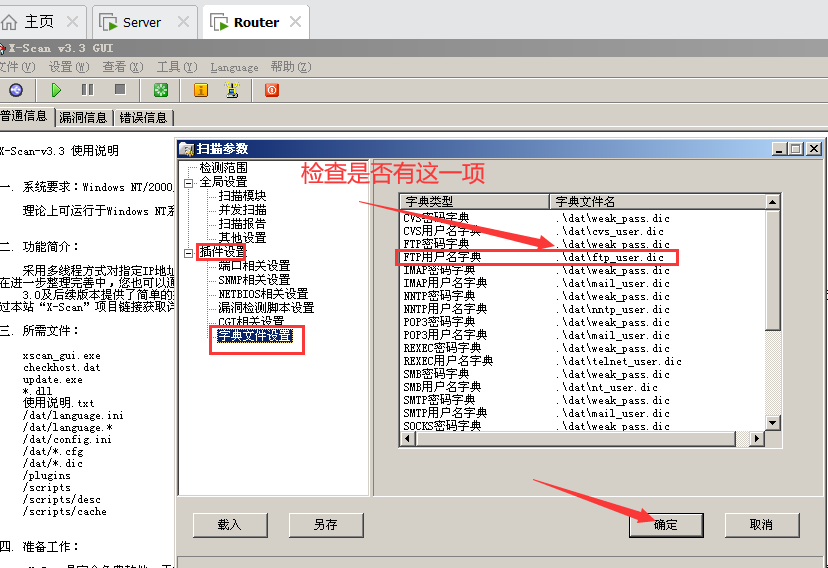Click the dictionary list scroll-down arrow
Screen dimensions: 828x568
coord(773,423)
